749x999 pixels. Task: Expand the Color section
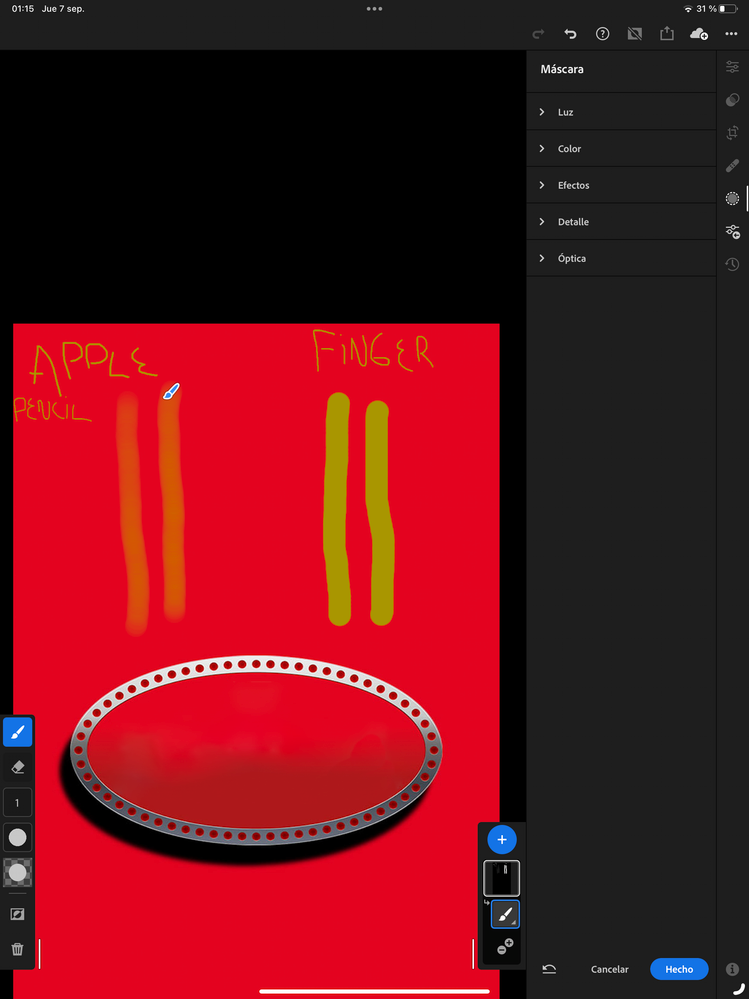coord(621,148)
